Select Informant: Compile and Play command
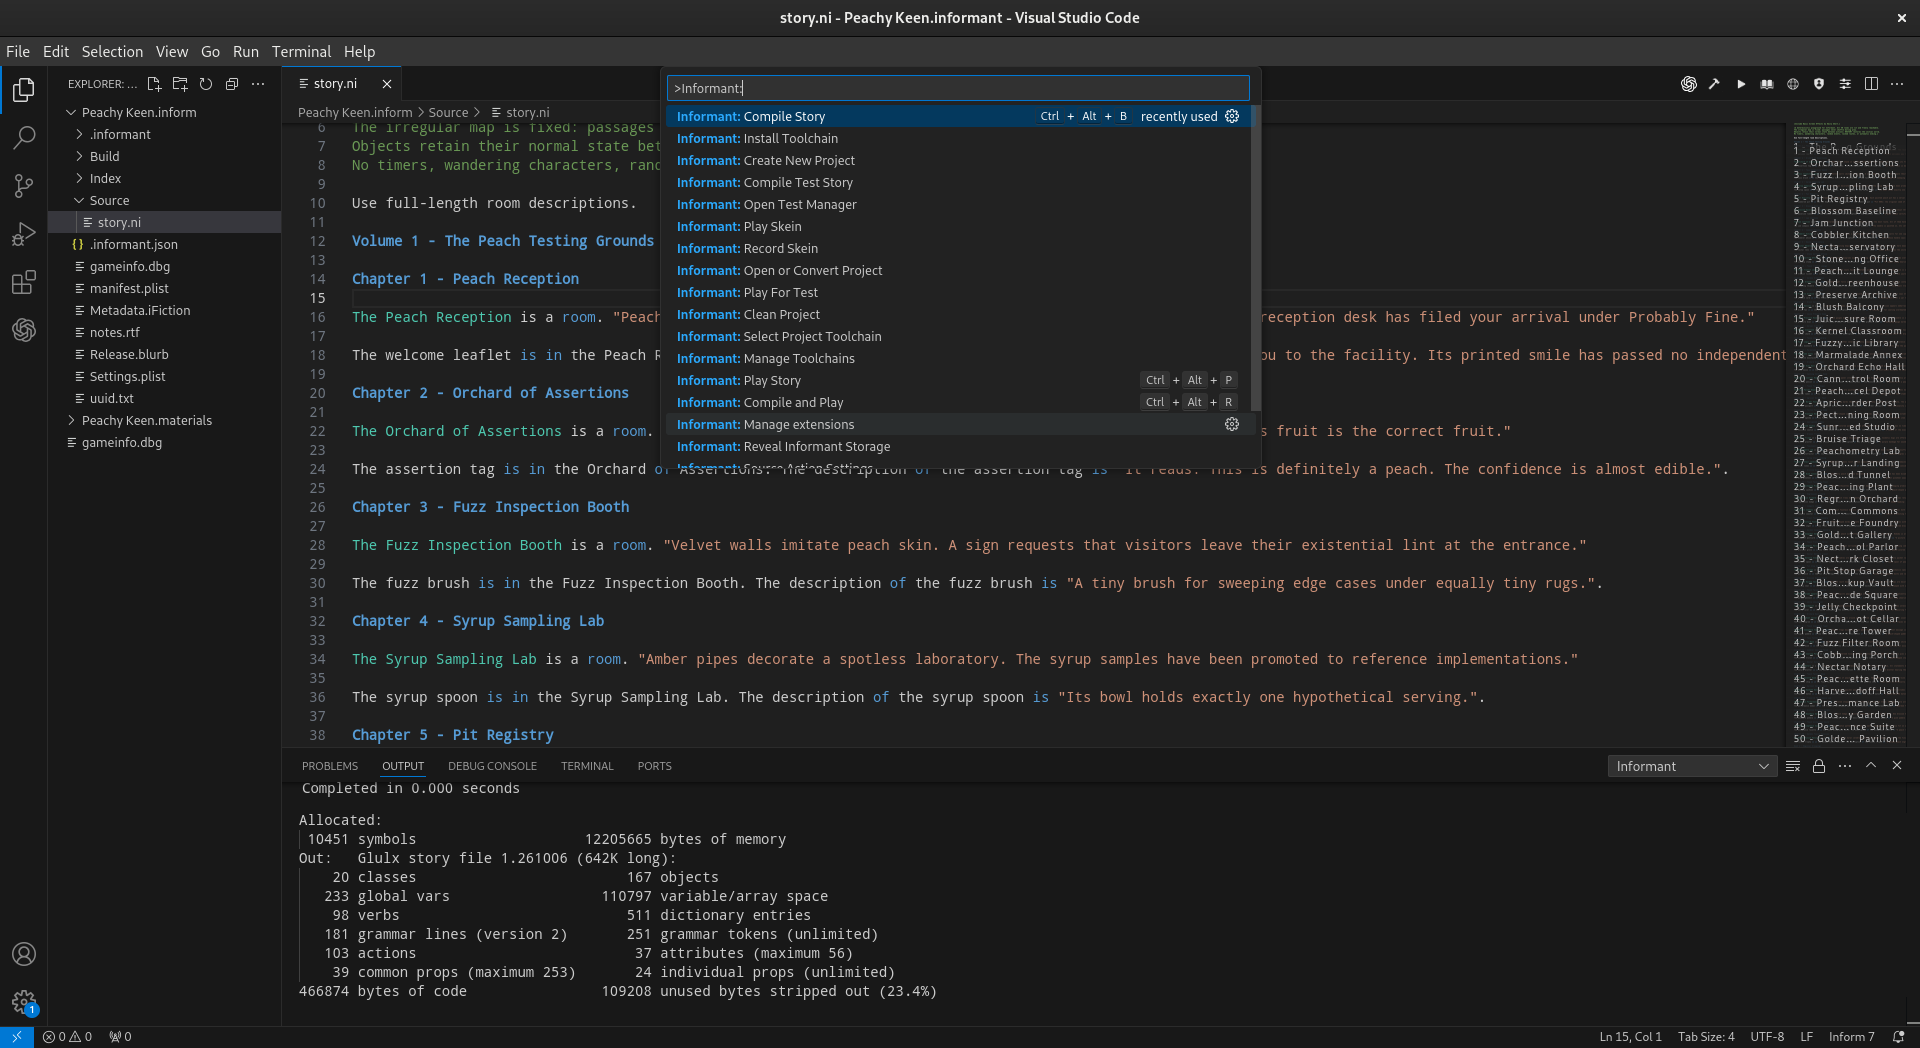 point(958,402)
